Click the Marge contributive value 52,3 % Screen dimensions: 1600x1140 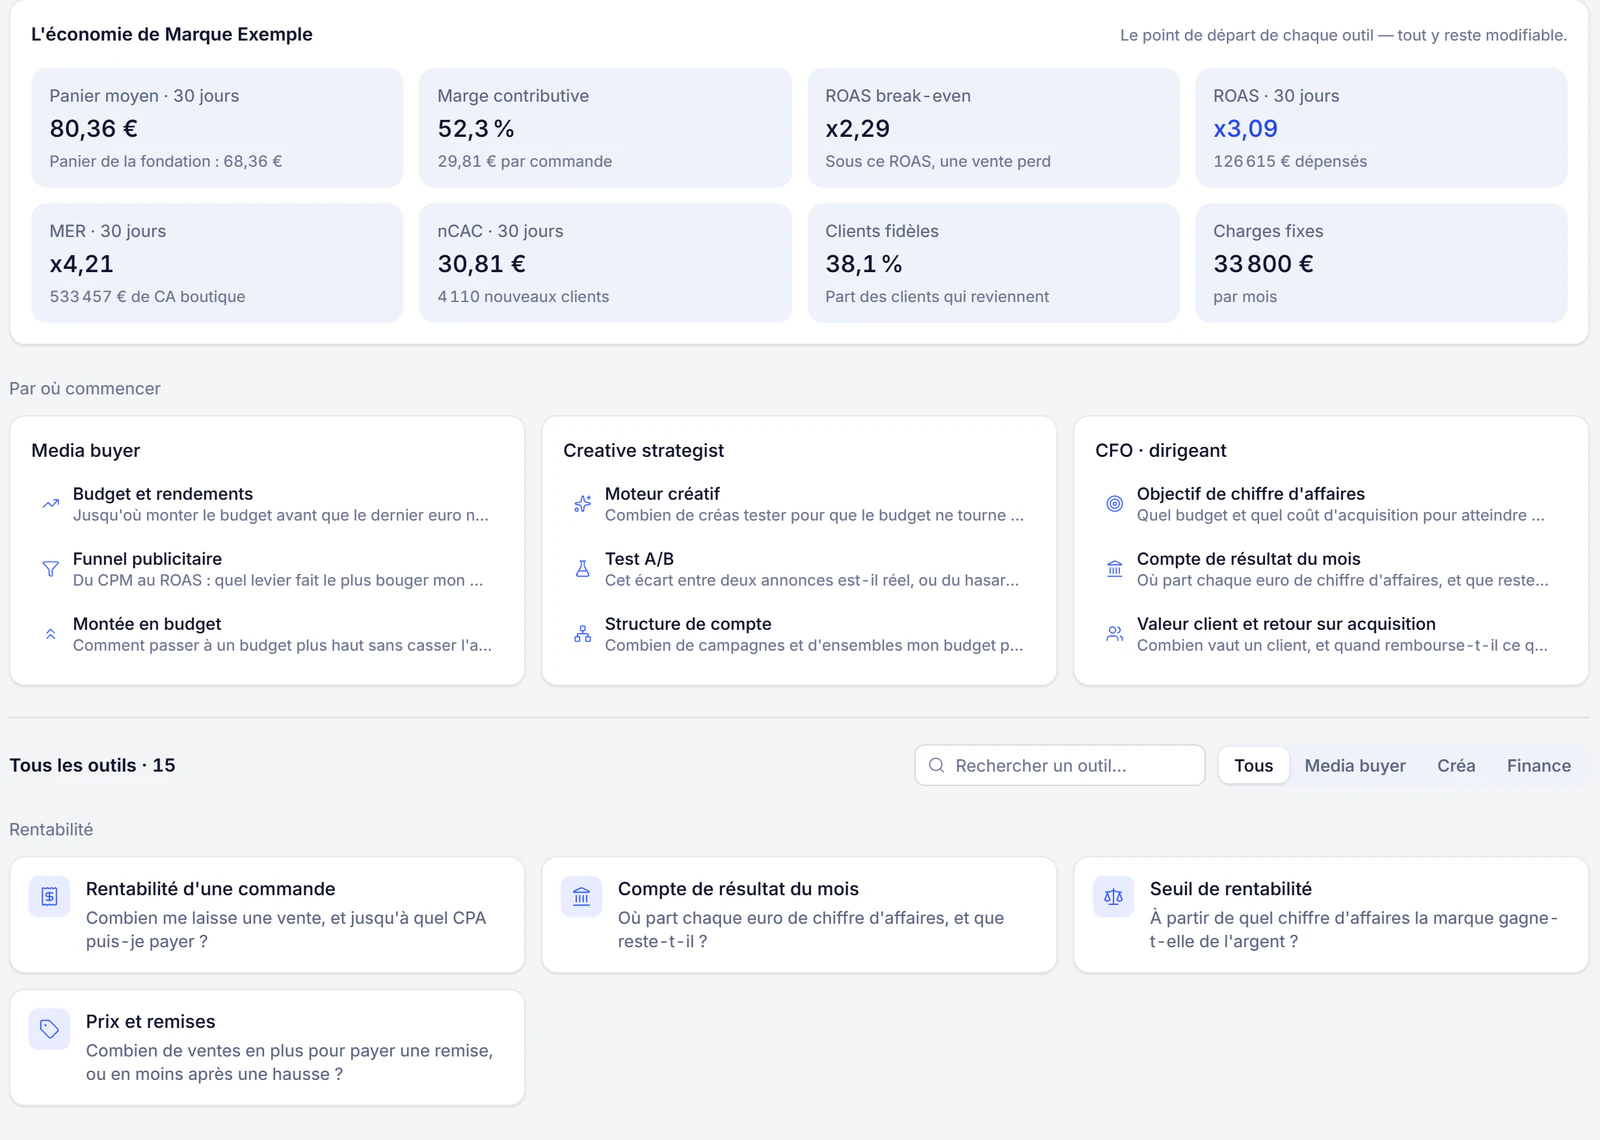(476, 129)
